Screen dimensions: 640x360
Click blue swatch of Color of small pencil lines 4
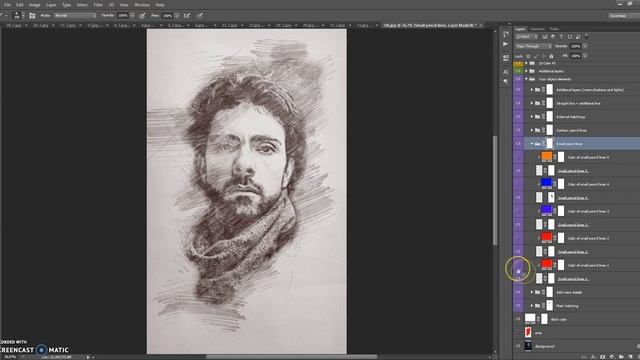point(547,183)
